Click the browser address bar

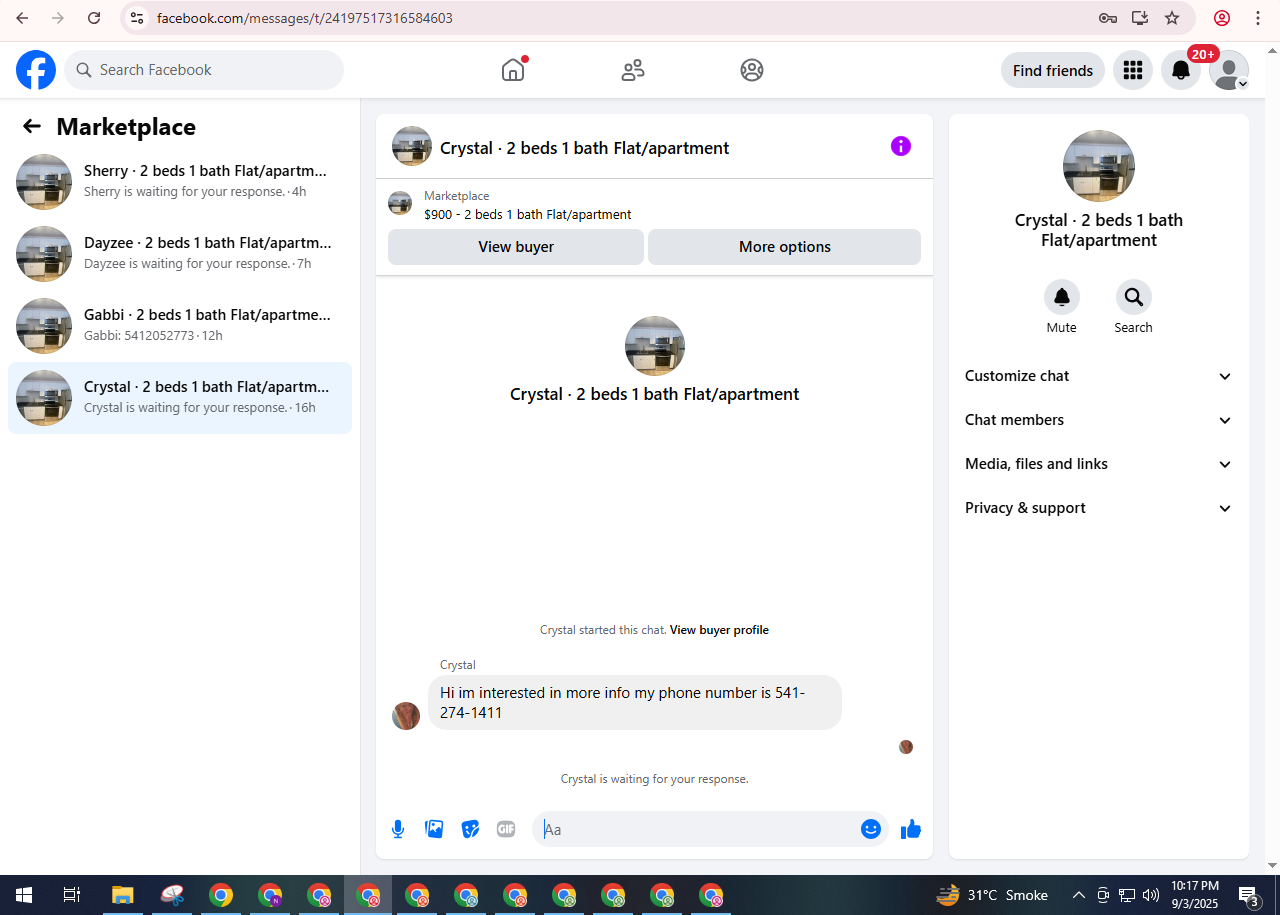tap(620, 18)
